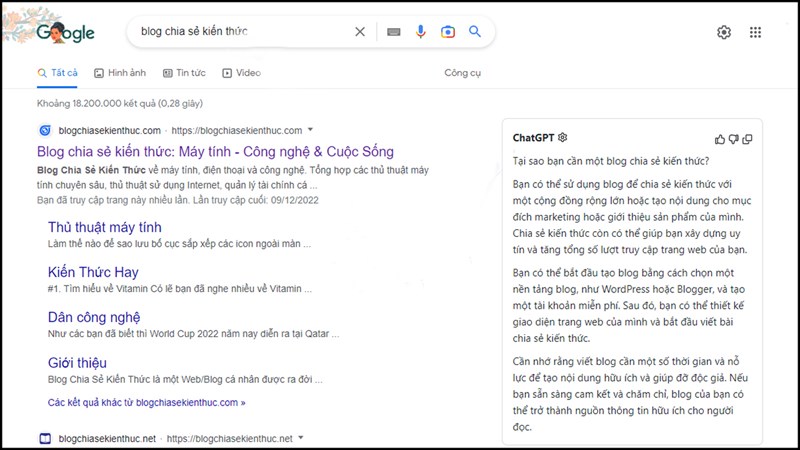Viewport: 800px width, 450px height.
Task: Clear the search box with X
Action: (x=360, y=32)
